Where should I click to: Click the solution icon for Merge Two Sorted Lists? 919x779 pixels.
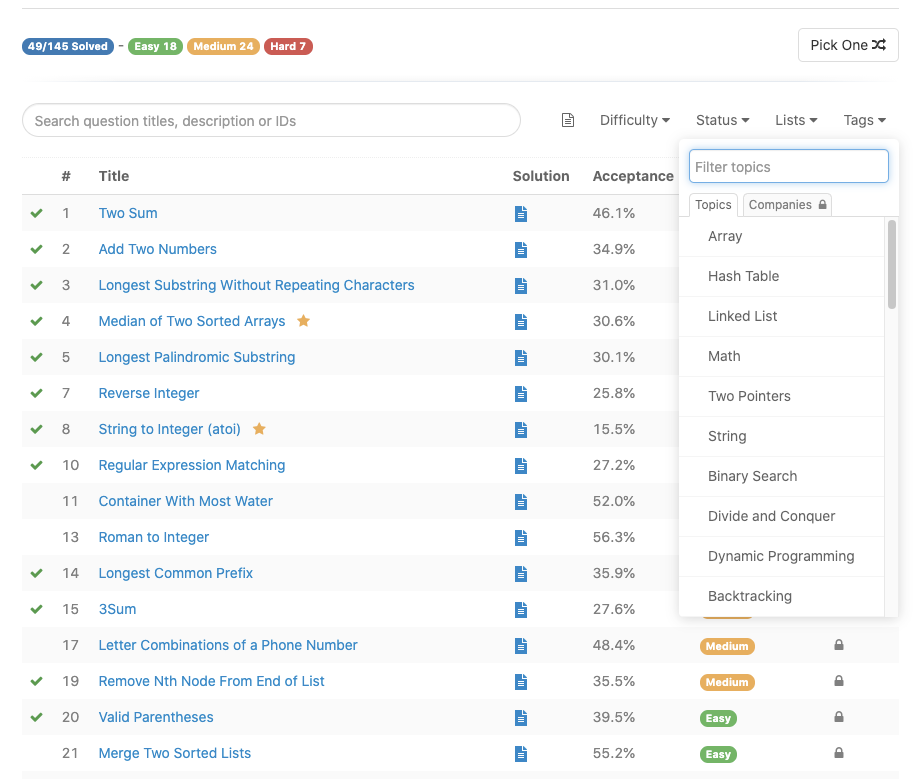pyautogui.click(x=520, y=754)
